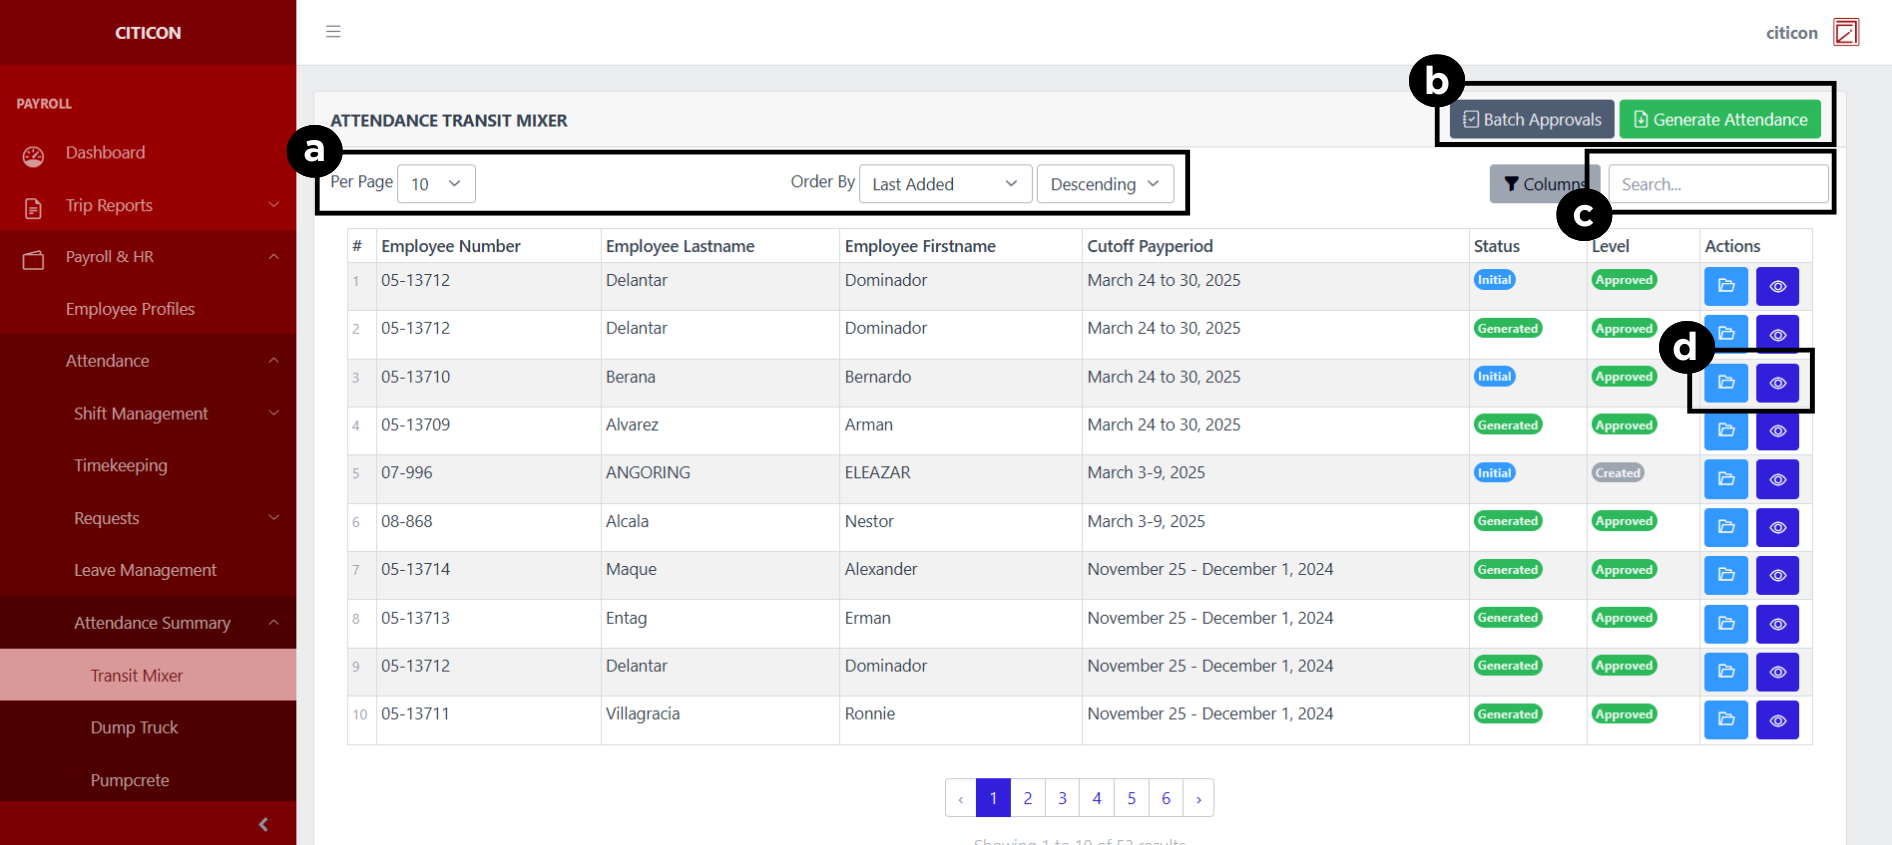View Maque attendance using eye icon

click(x=1777, y=575)
